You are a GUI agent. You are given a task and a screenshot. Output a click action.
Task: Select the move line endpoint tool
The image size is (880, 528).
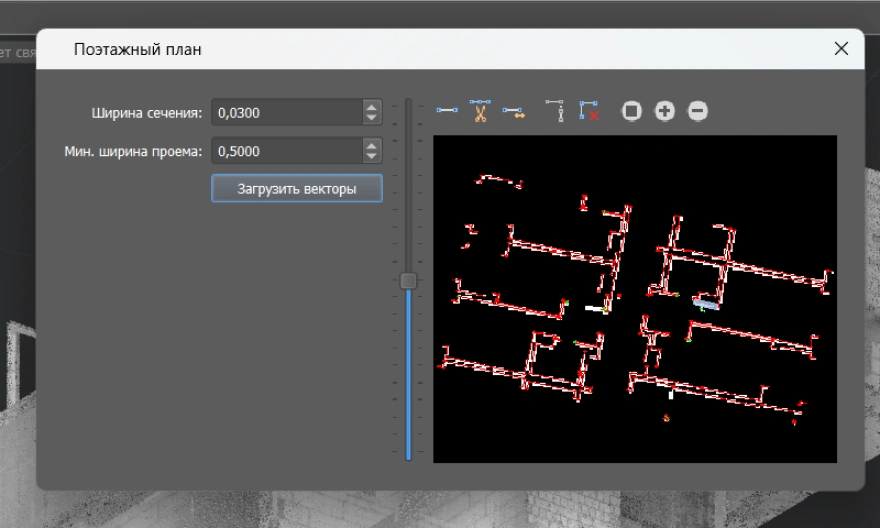(513, 111)
